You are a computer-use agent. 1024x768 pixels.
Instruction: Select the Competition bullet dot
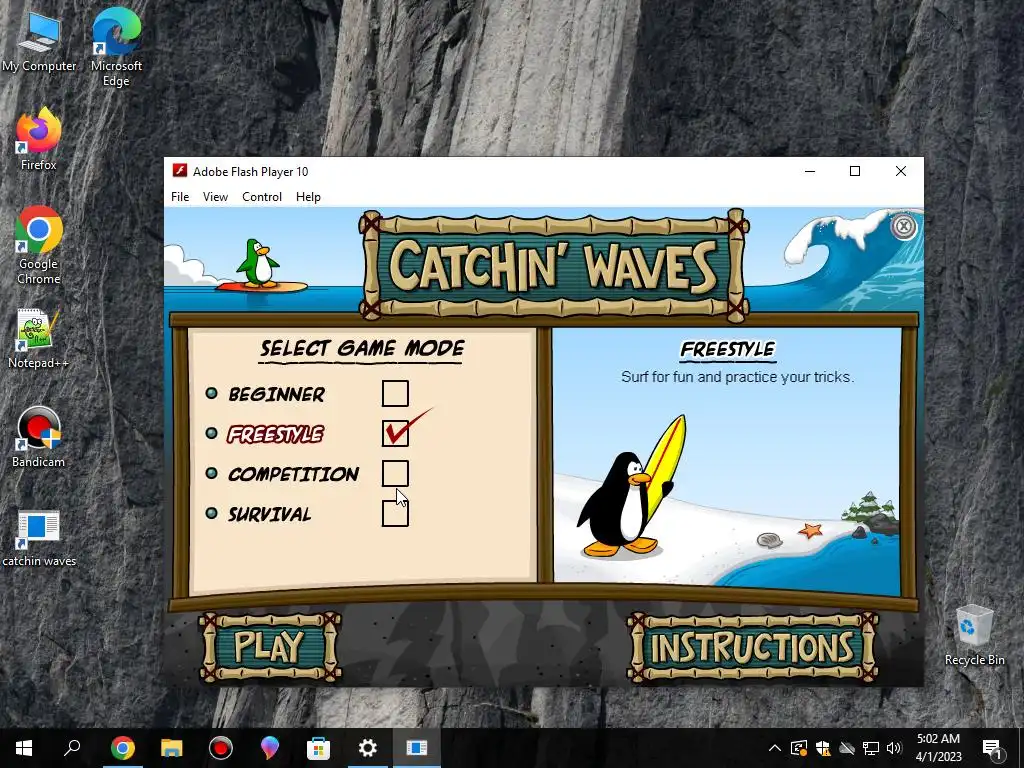212,473
